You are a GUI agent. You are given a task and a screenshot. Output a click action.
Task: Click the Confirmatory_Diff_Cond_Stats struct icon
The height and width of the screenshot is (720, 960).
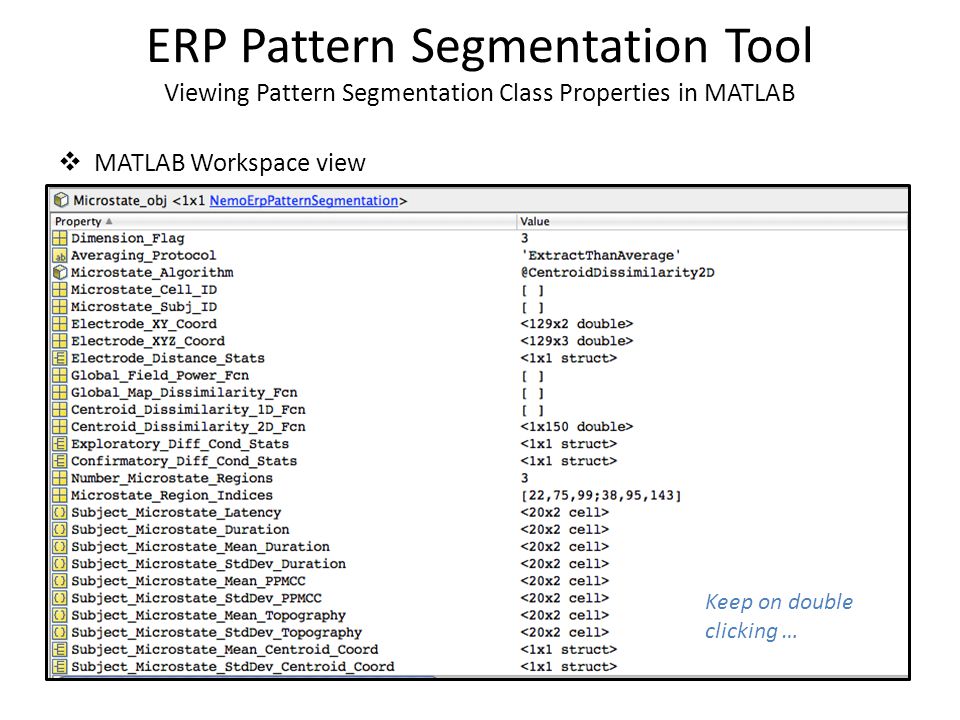59,461
